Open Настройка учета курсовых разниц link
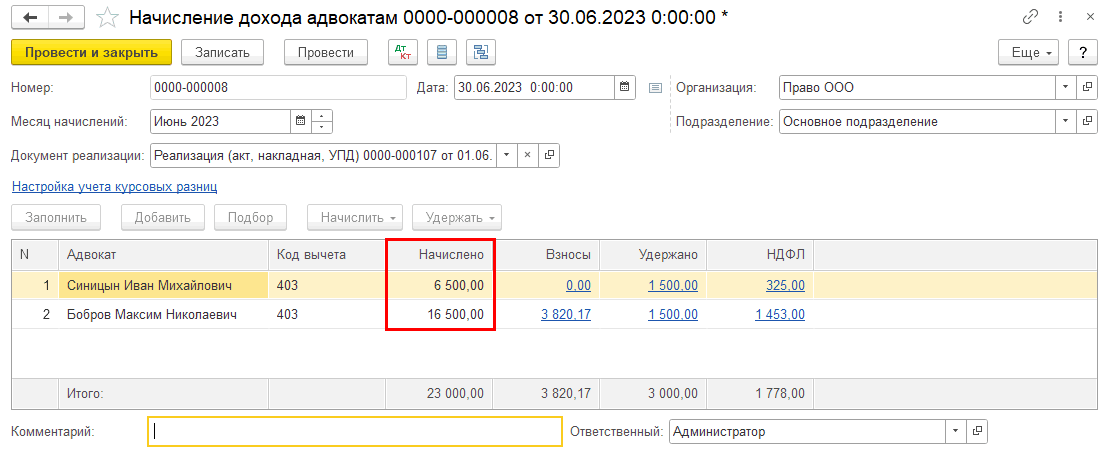This screenshot has width=1114, height=452. tap(114, 186)
